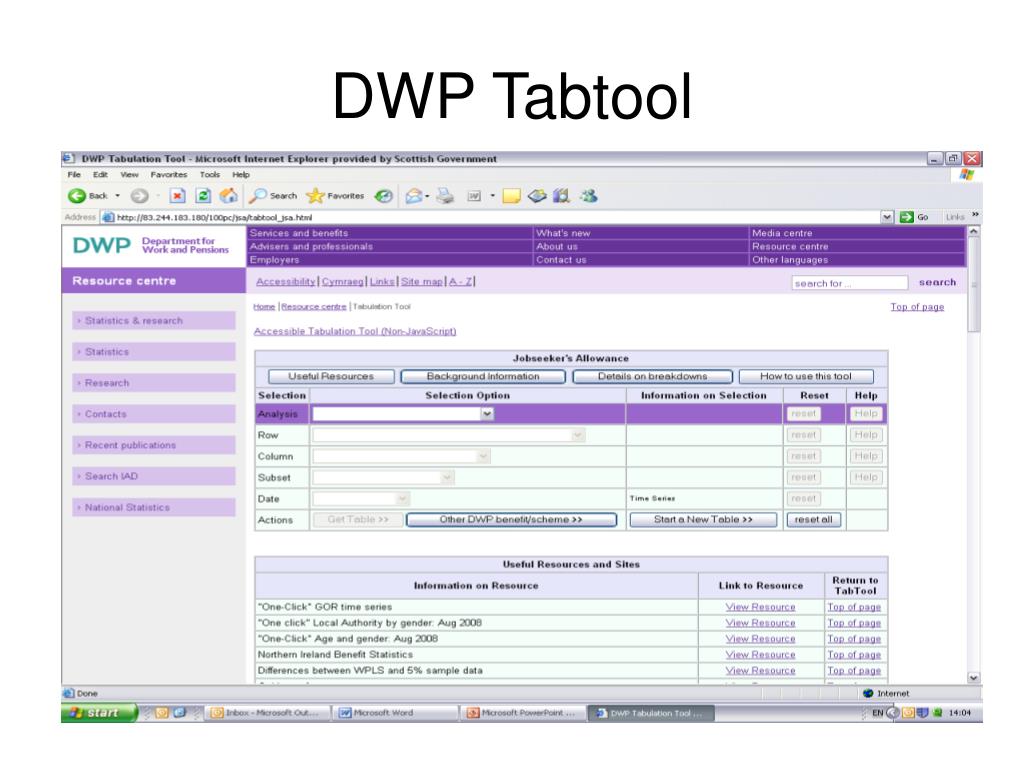Image resolution: width=1024 pixels, height=768 pixels.
Task: Expand the Date selection dropdown
Action: click(x=402, y=499)
